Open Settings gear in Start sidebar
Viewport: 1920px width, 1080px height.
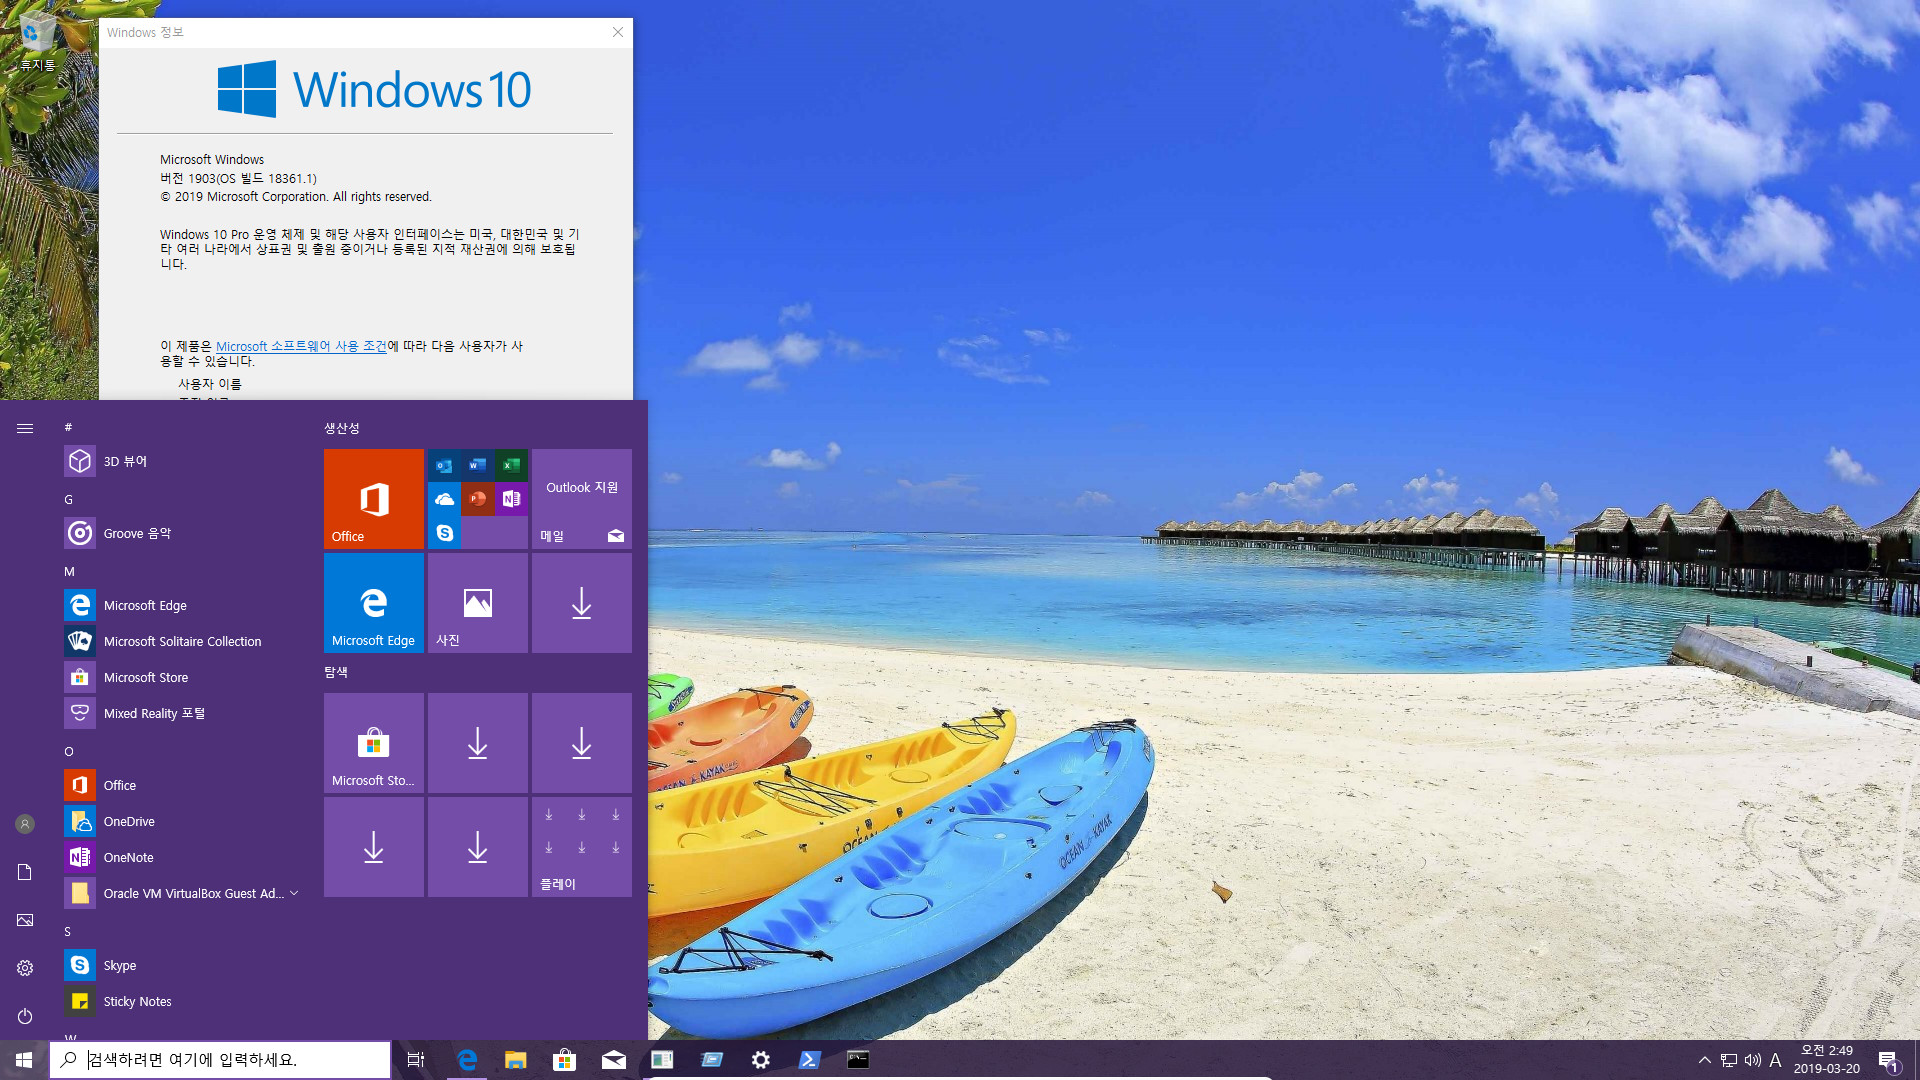pyautogui.click(x=25, y=968)
